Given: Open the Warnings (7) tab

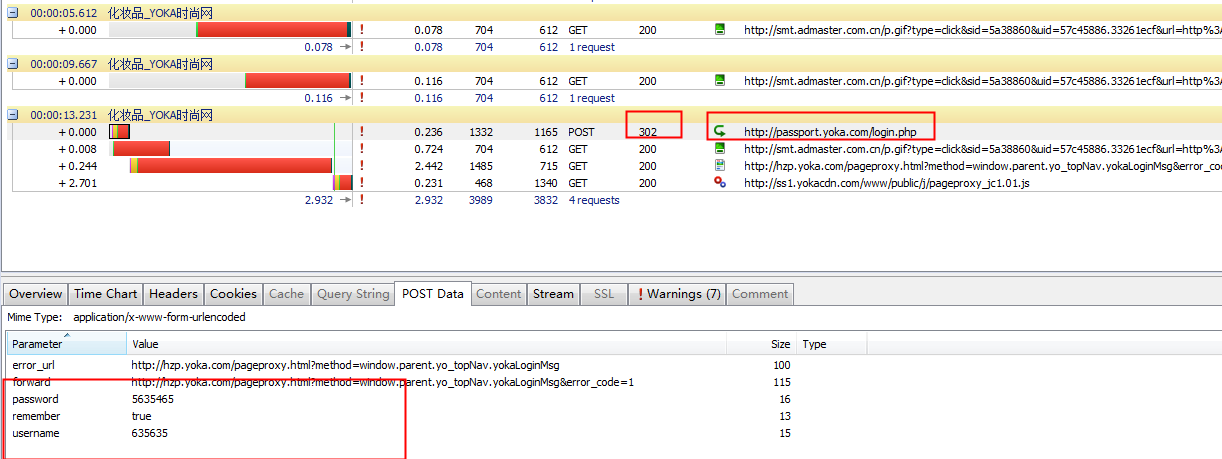Looking at the screenshot, I should 679,294.
